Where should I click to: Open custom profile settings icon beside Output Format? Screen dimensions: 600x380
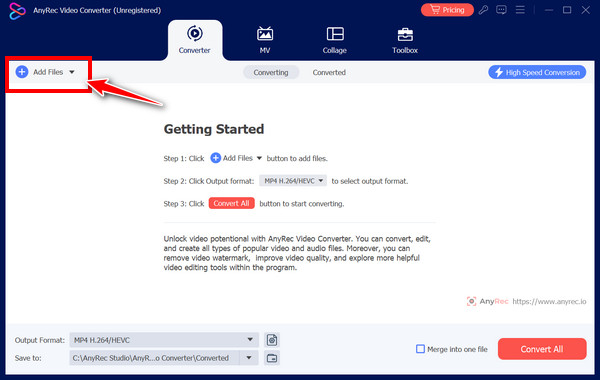tap(272, 340)
